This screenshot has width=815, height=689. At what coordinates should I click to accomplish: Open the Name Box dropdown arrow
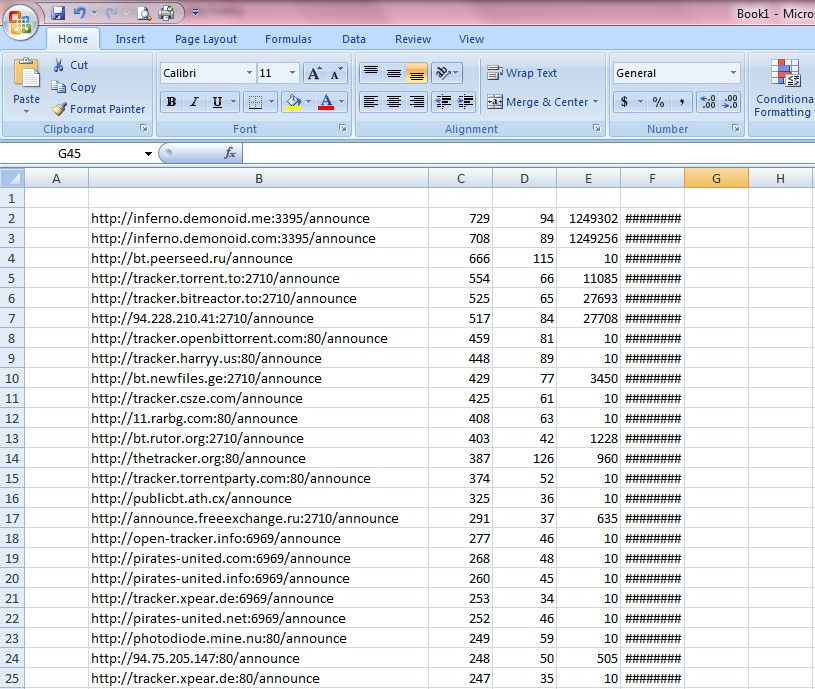[148, 154]
